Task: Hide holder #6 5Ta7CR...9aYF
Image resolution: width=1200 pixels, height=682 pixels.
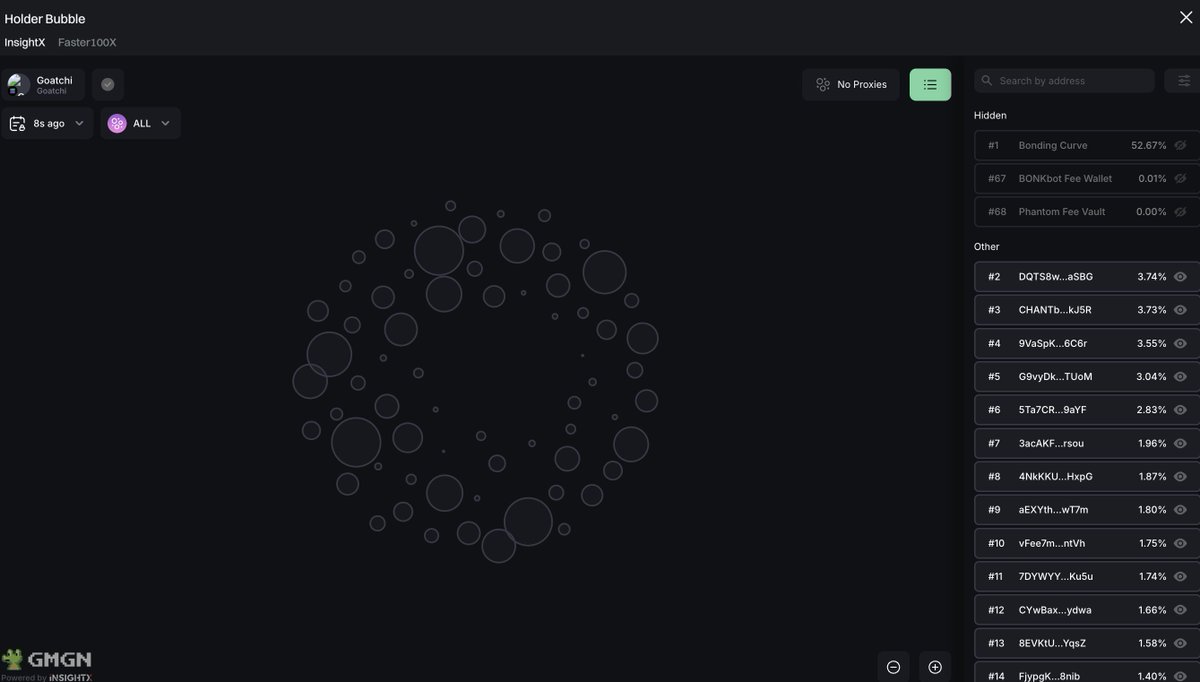Action: [x=1180, y=409]
